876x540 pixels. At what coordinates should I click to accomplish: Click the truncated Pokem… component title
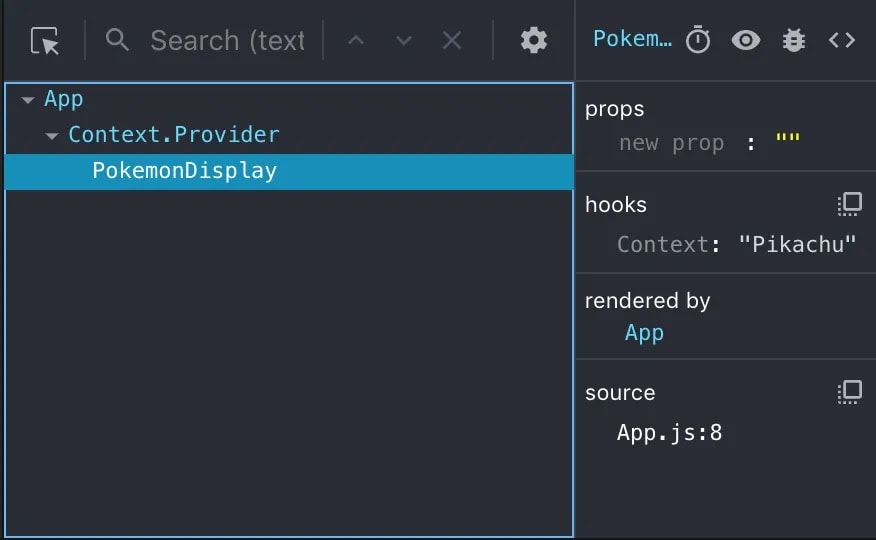[x=632, y=39]
